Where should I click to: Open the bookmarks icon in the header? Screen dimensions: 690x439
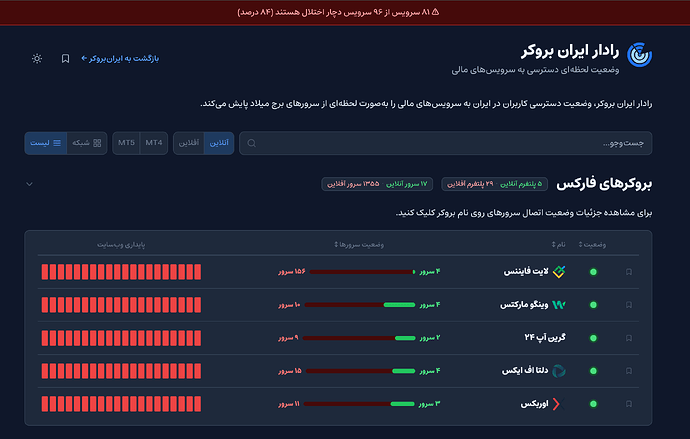coord(65,59)
